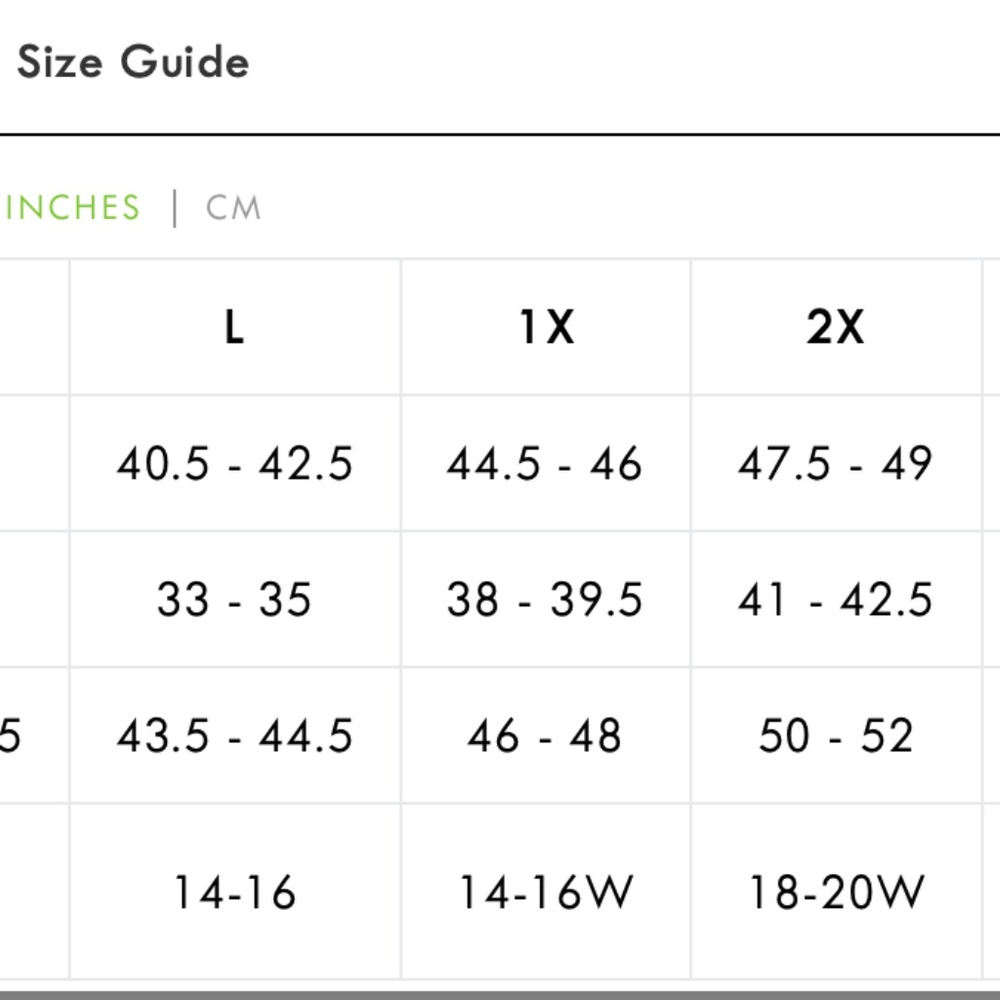Click the 44.5 - 46 measurement cell
Image resolution: width=1000 pixels, height=1000 pixels.
pyautogui.click(x=546, y=464)
